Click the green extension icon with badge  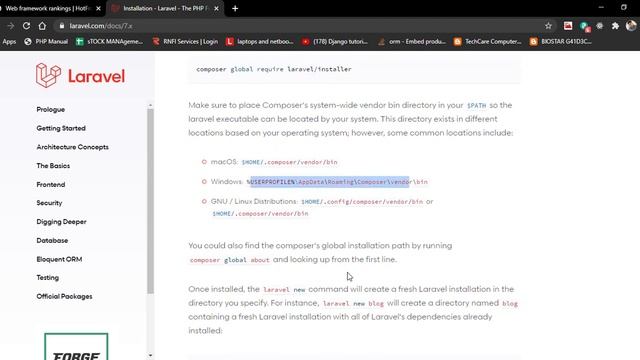point(584,26)
